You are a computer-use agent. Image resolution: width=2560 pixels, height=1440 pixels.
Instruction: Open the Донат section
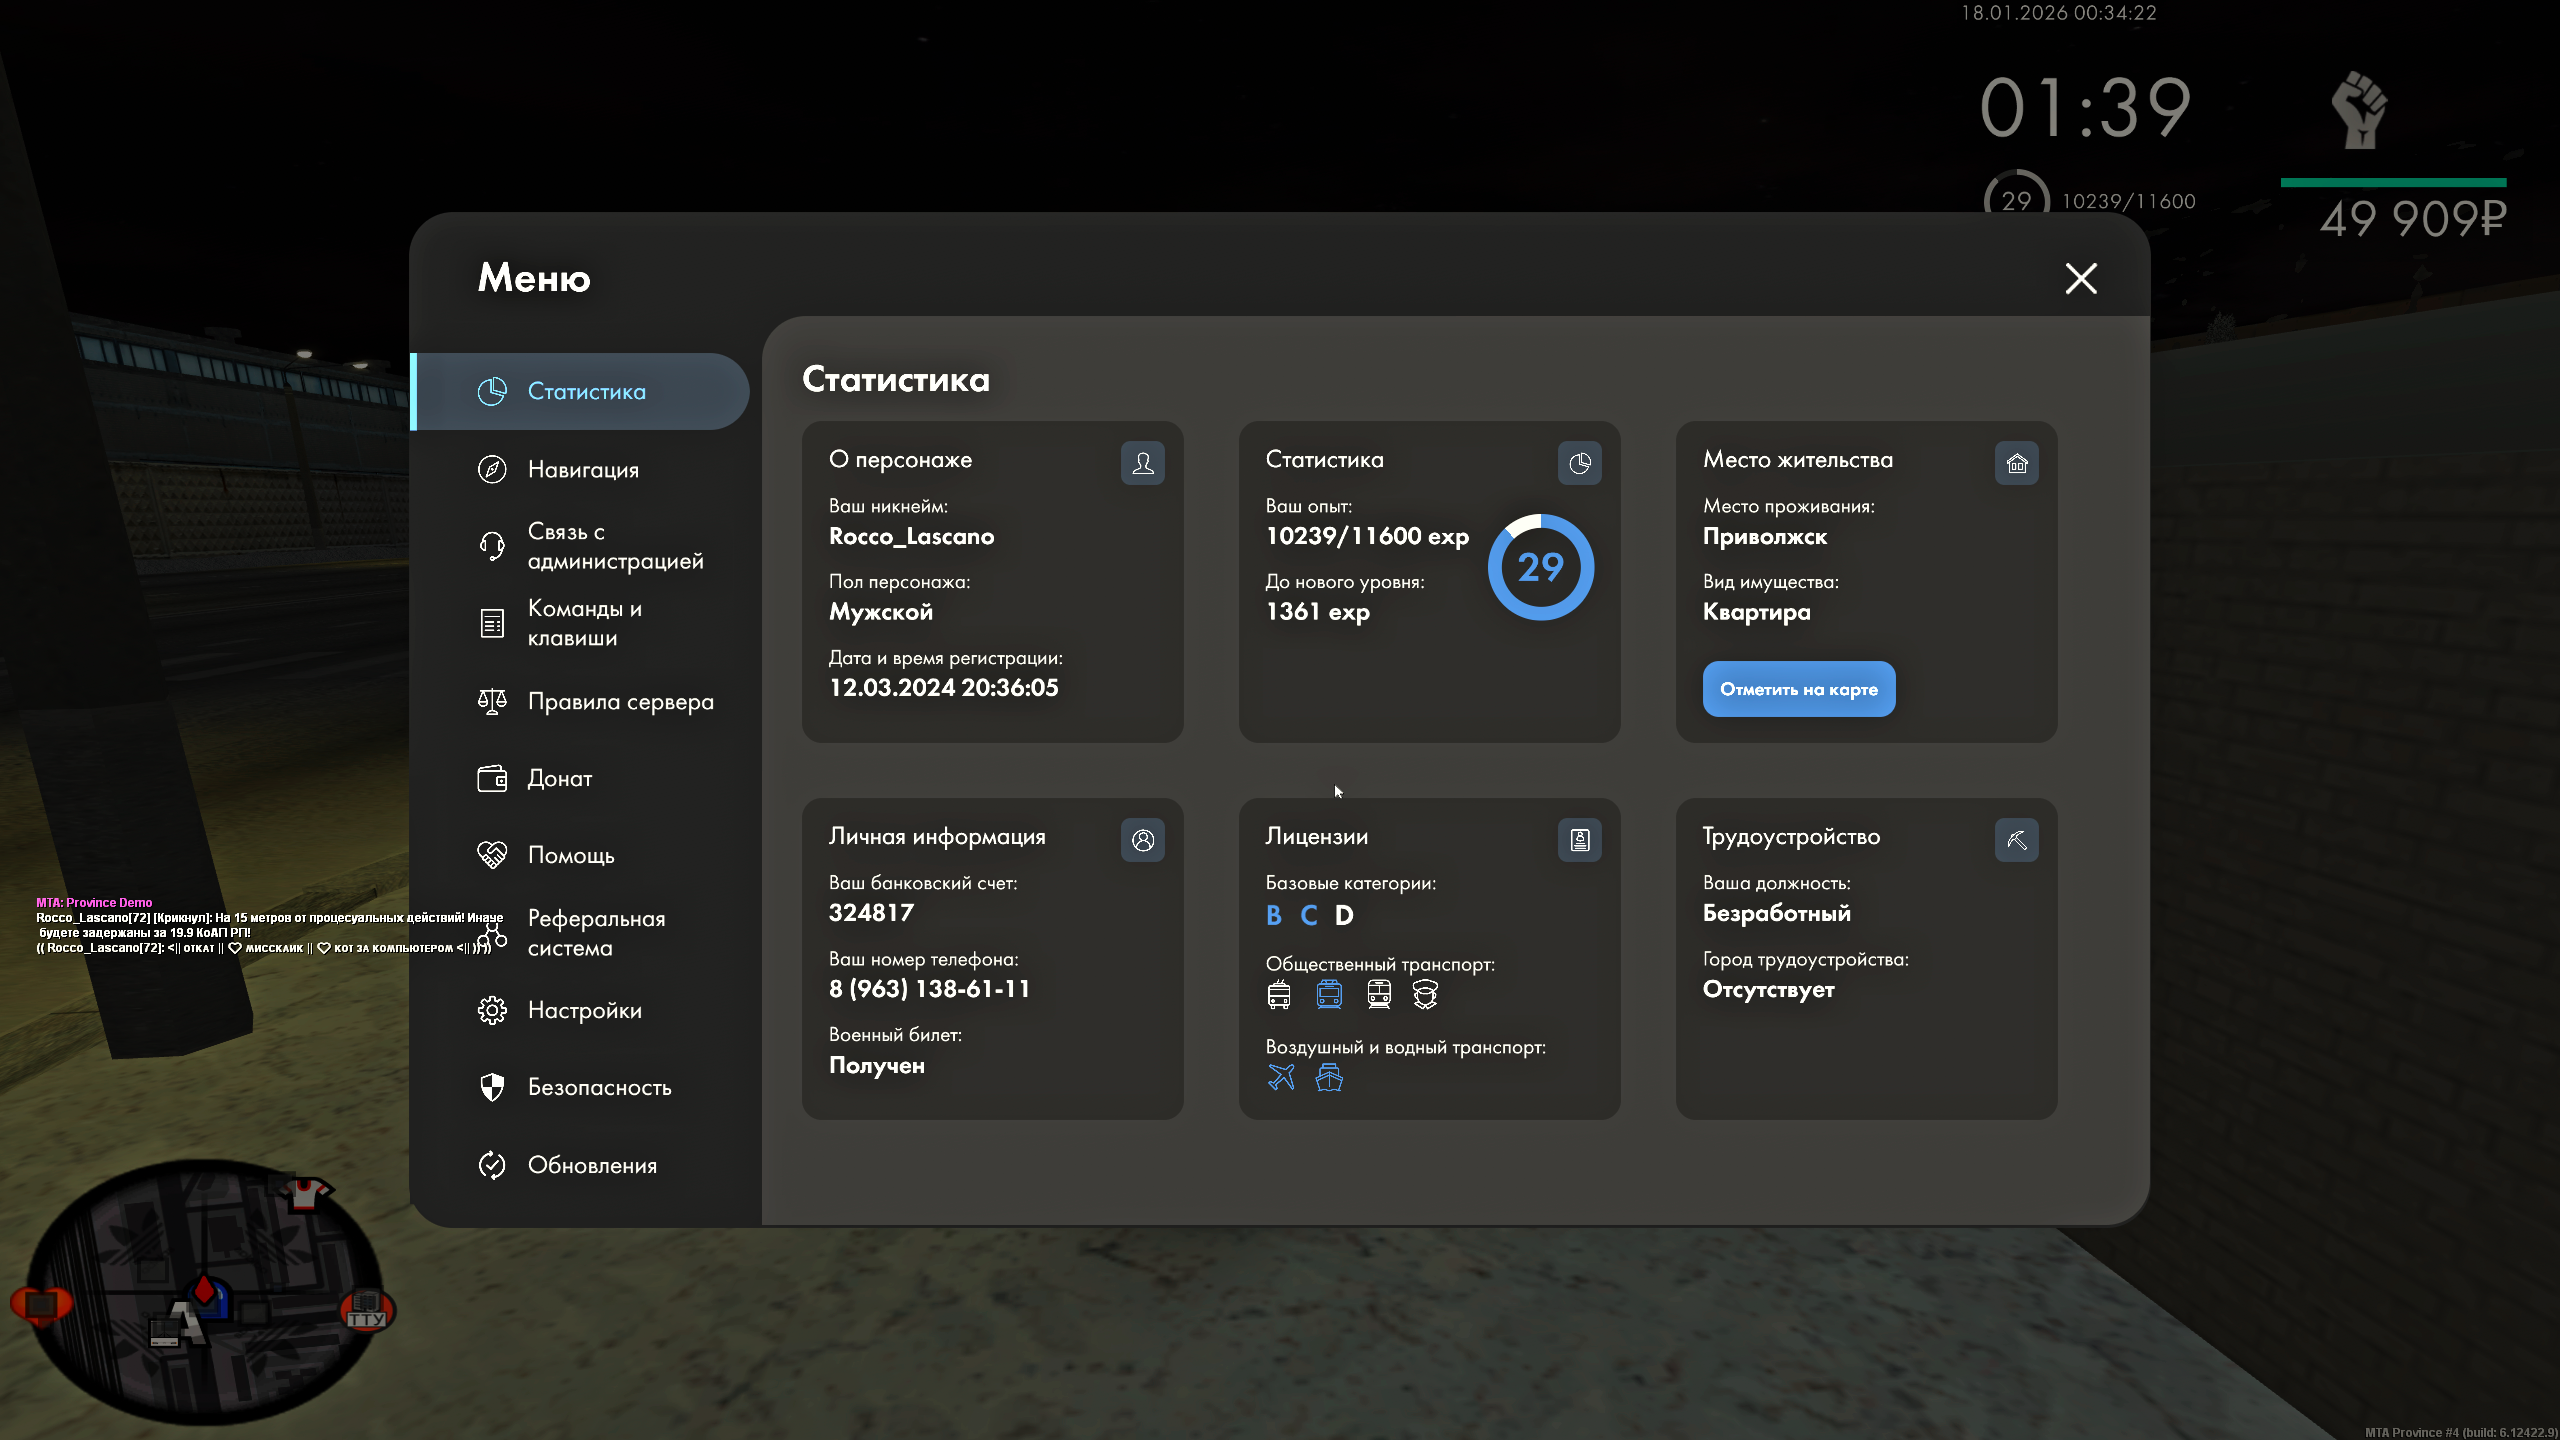(x=559, y=778)
